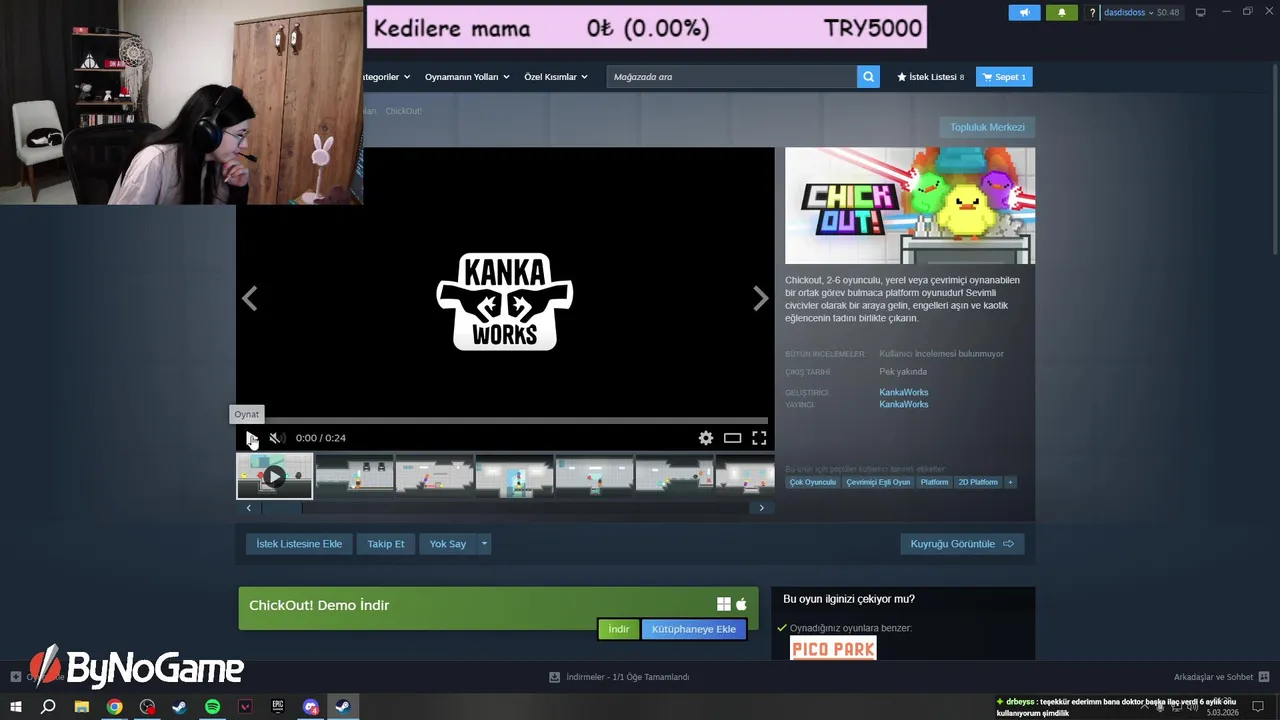This screenshot has height=720, width=1280.
Task: Open taskbar search magnifier
Action: click(48, 707)
